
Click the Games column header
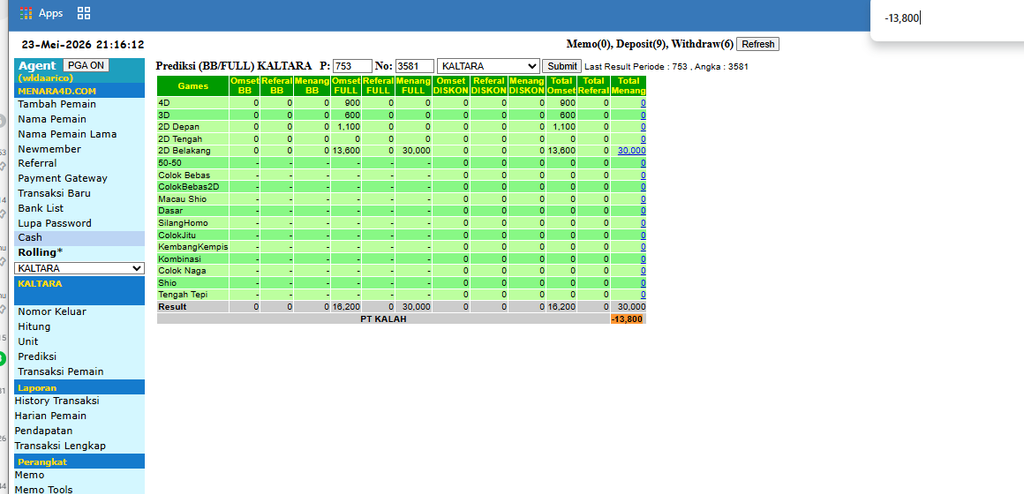[193, 86]
